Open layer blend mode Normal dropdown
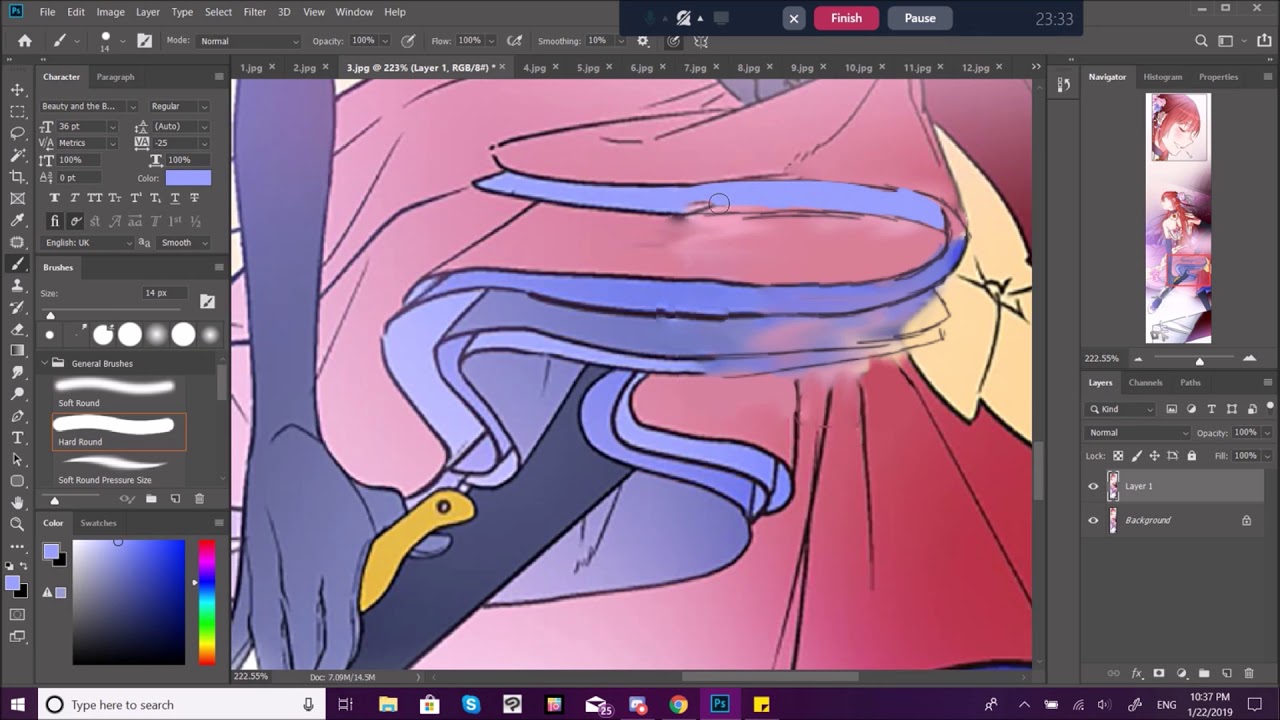Viewport: 1280px width, 720px height. [x=1138, y=433]
